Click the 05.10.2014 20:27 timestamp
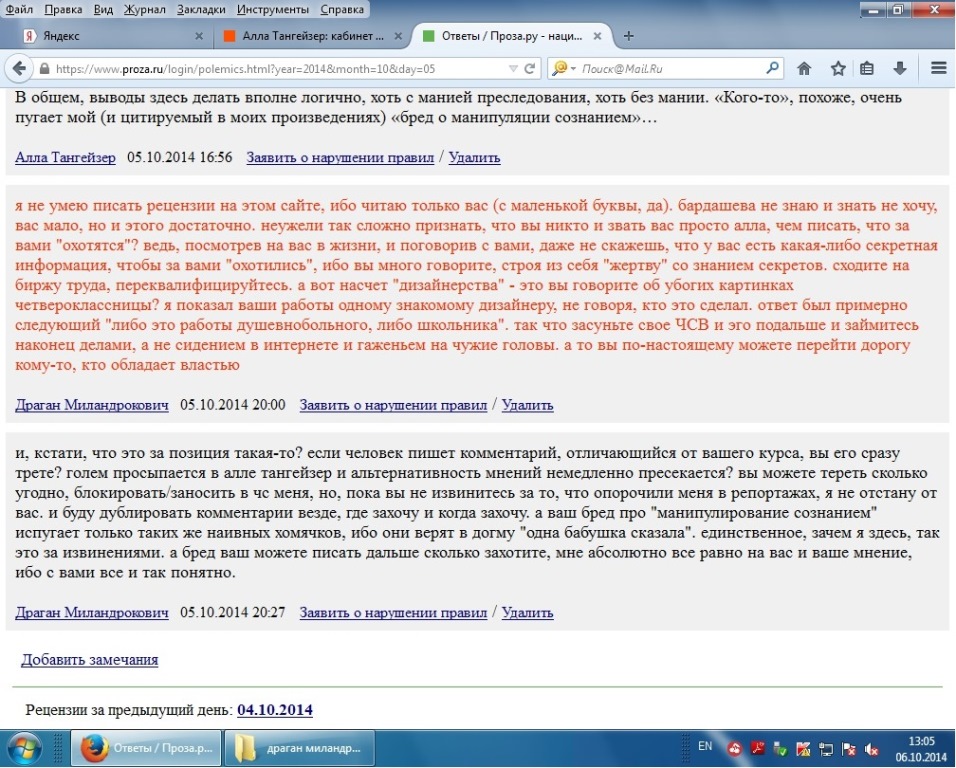The height and width of the screenshot is (768, 956). pyautogui.click(x=233, y=613)
